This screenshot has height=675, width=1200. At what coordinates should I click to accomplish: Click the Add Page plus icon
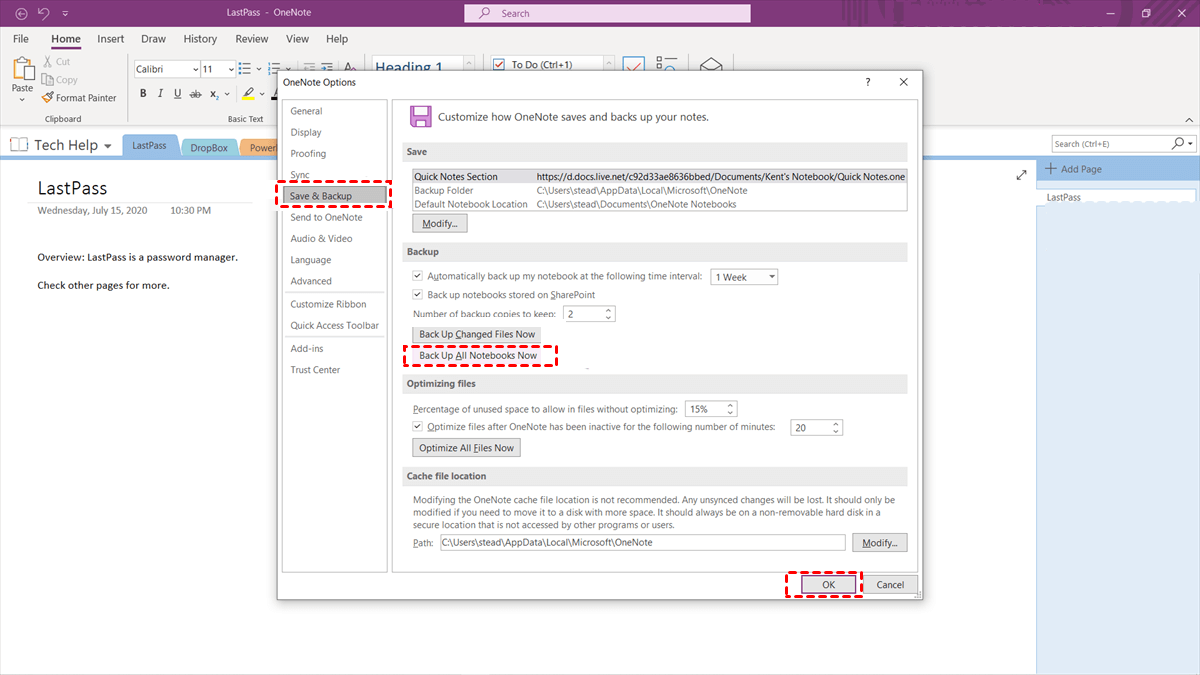pyautogui.click(x=1051, y=169)
